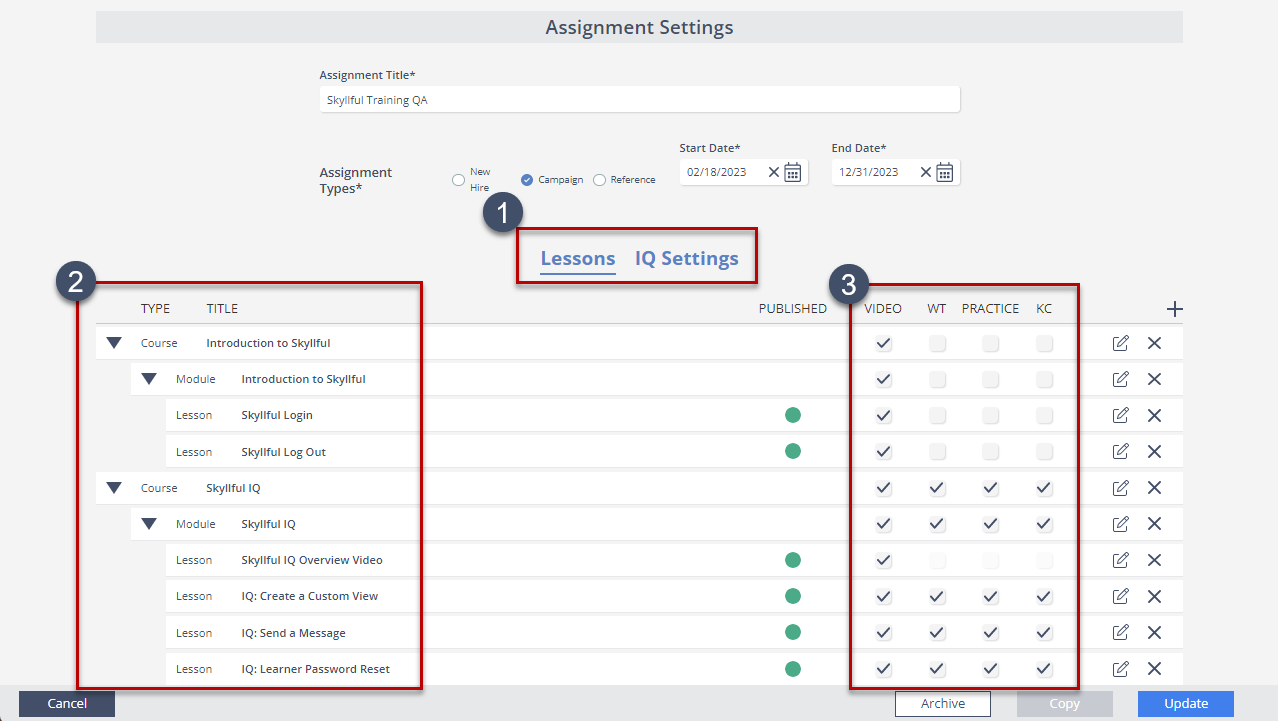
Task: Collapse the Skyllful IQ module
Action: point(149,524)
